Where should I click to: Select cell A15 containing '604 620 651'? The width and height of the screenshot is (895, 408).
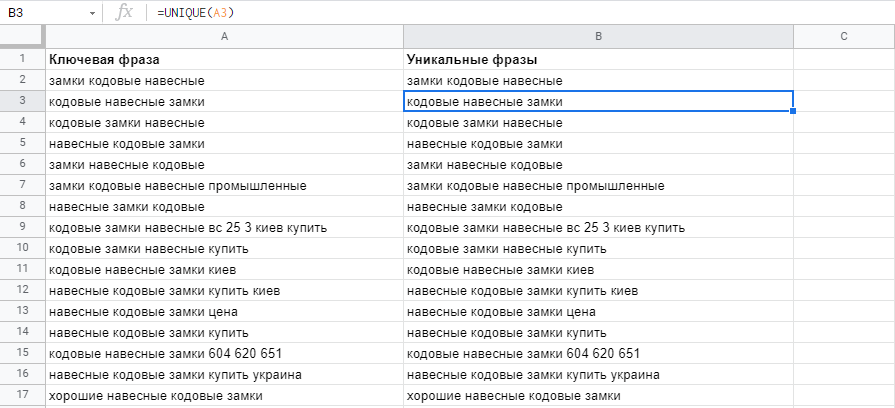(x=224, y=354)
